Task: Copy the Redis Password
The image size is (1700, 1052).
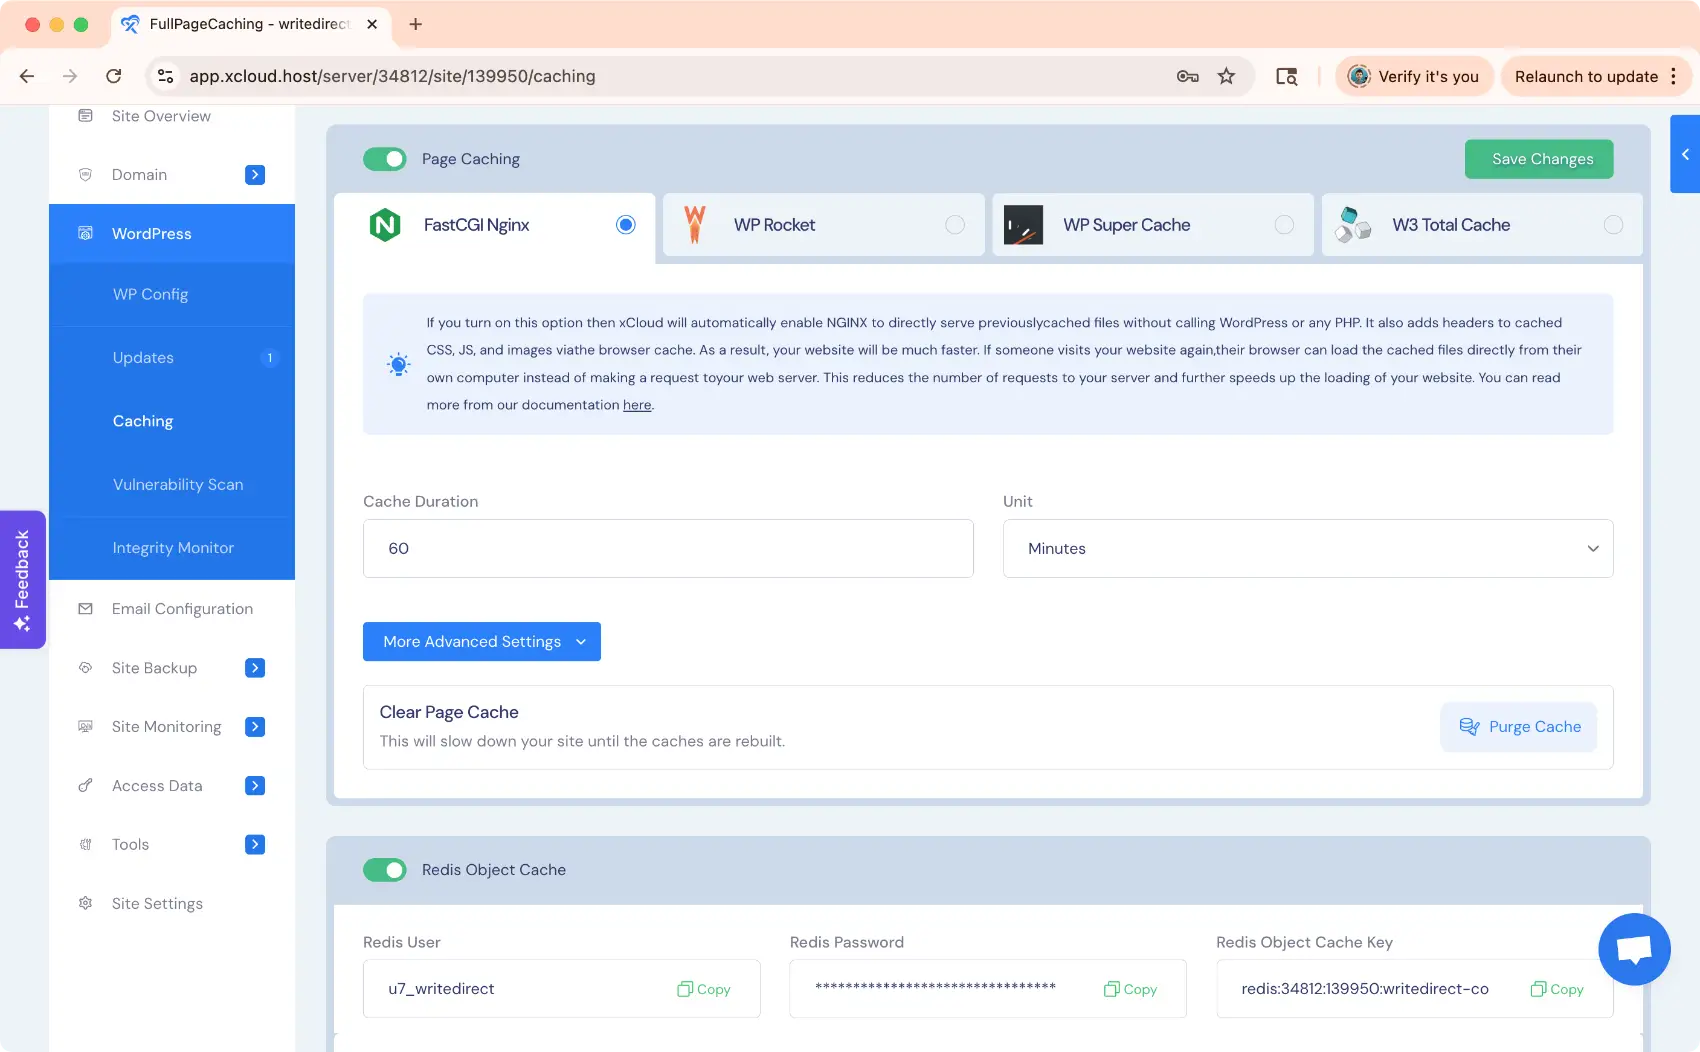Action: [1130, 989]
